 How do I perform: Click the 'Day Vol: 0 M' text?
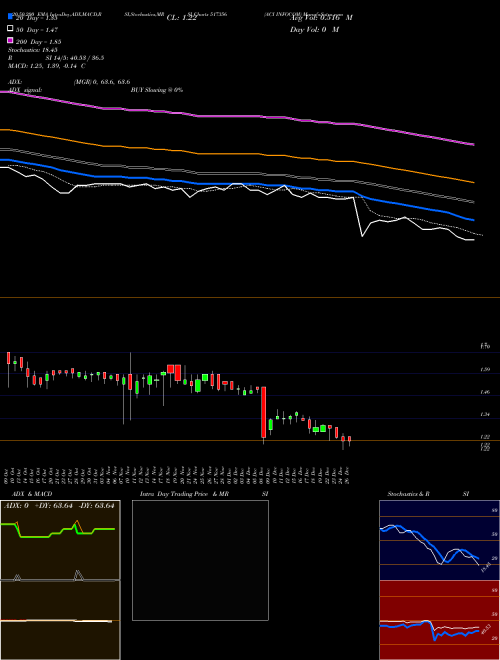point(314,29)
